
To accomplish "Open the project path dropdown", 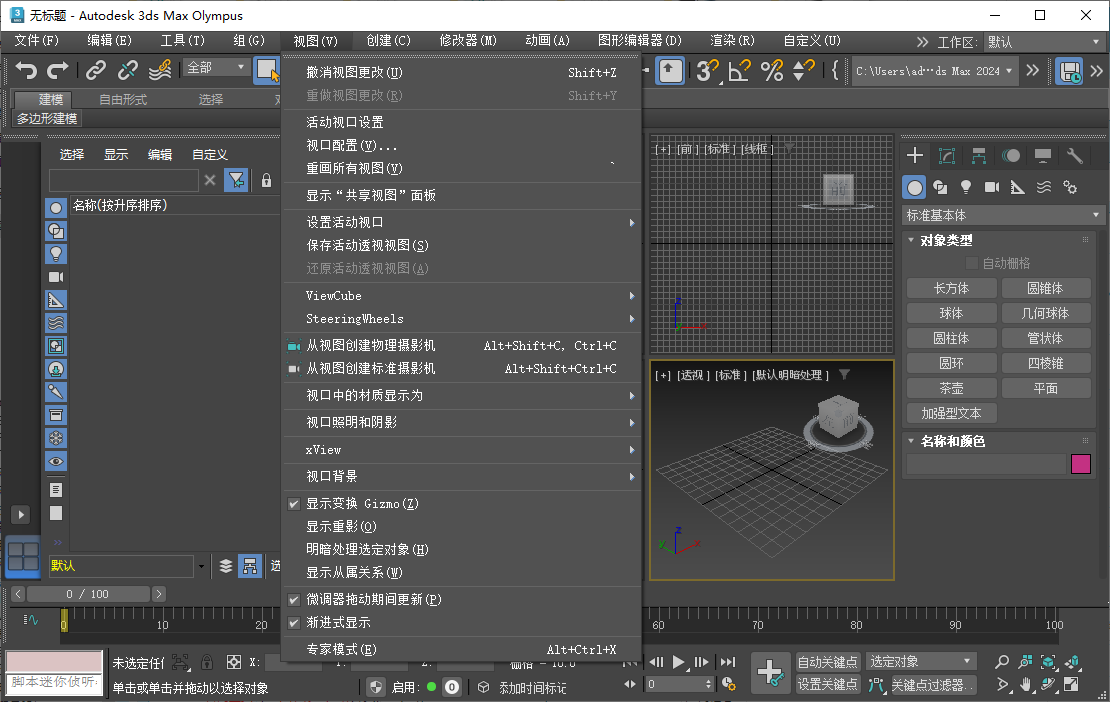I will [x=934, y=71].
